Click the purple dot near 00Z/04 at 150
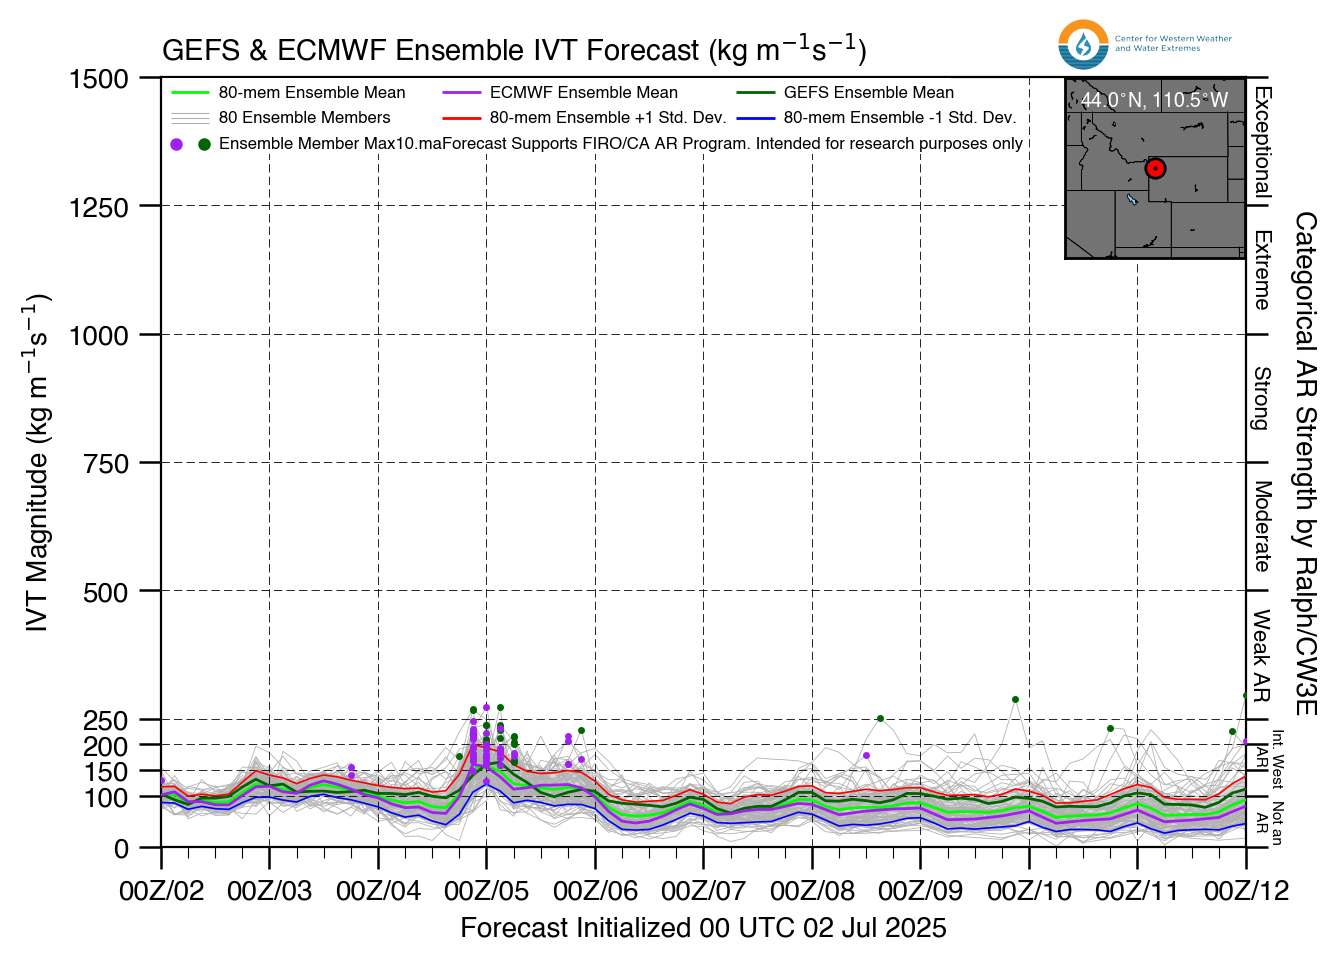Viewport: 1336px width, 962px height. (351, 768)
